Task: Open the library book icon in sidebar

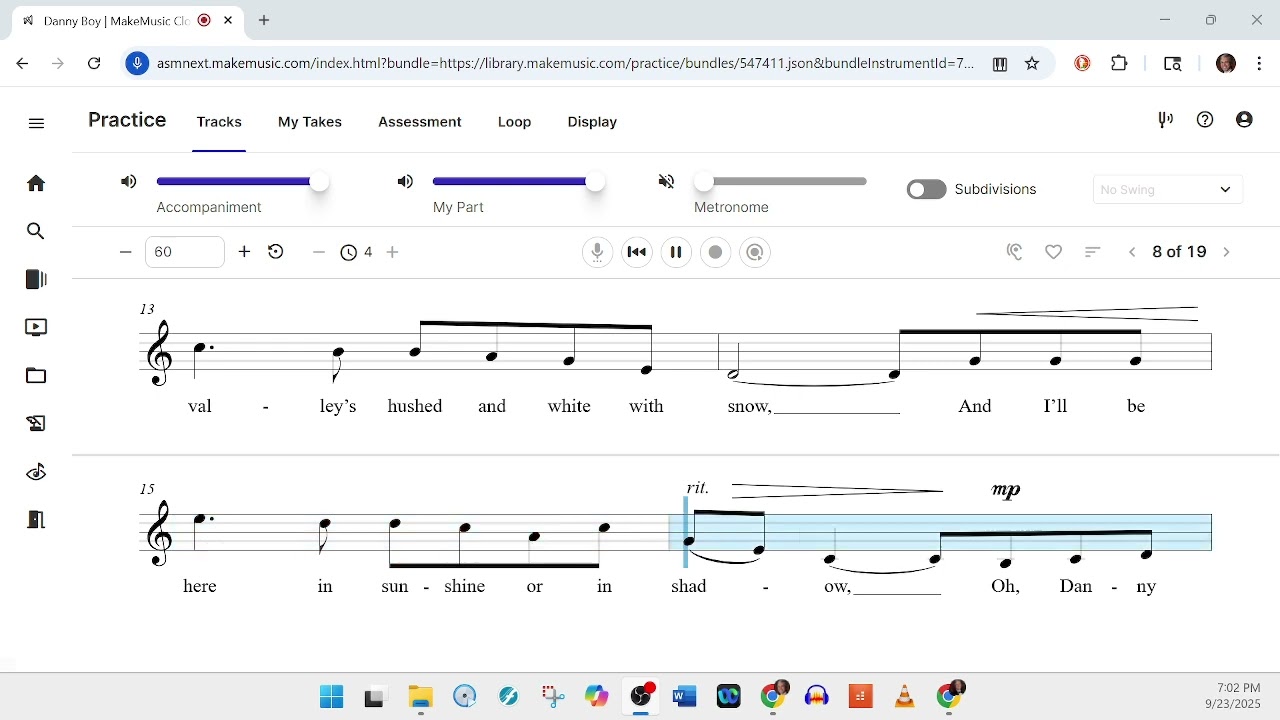Action: click(36, 279)
